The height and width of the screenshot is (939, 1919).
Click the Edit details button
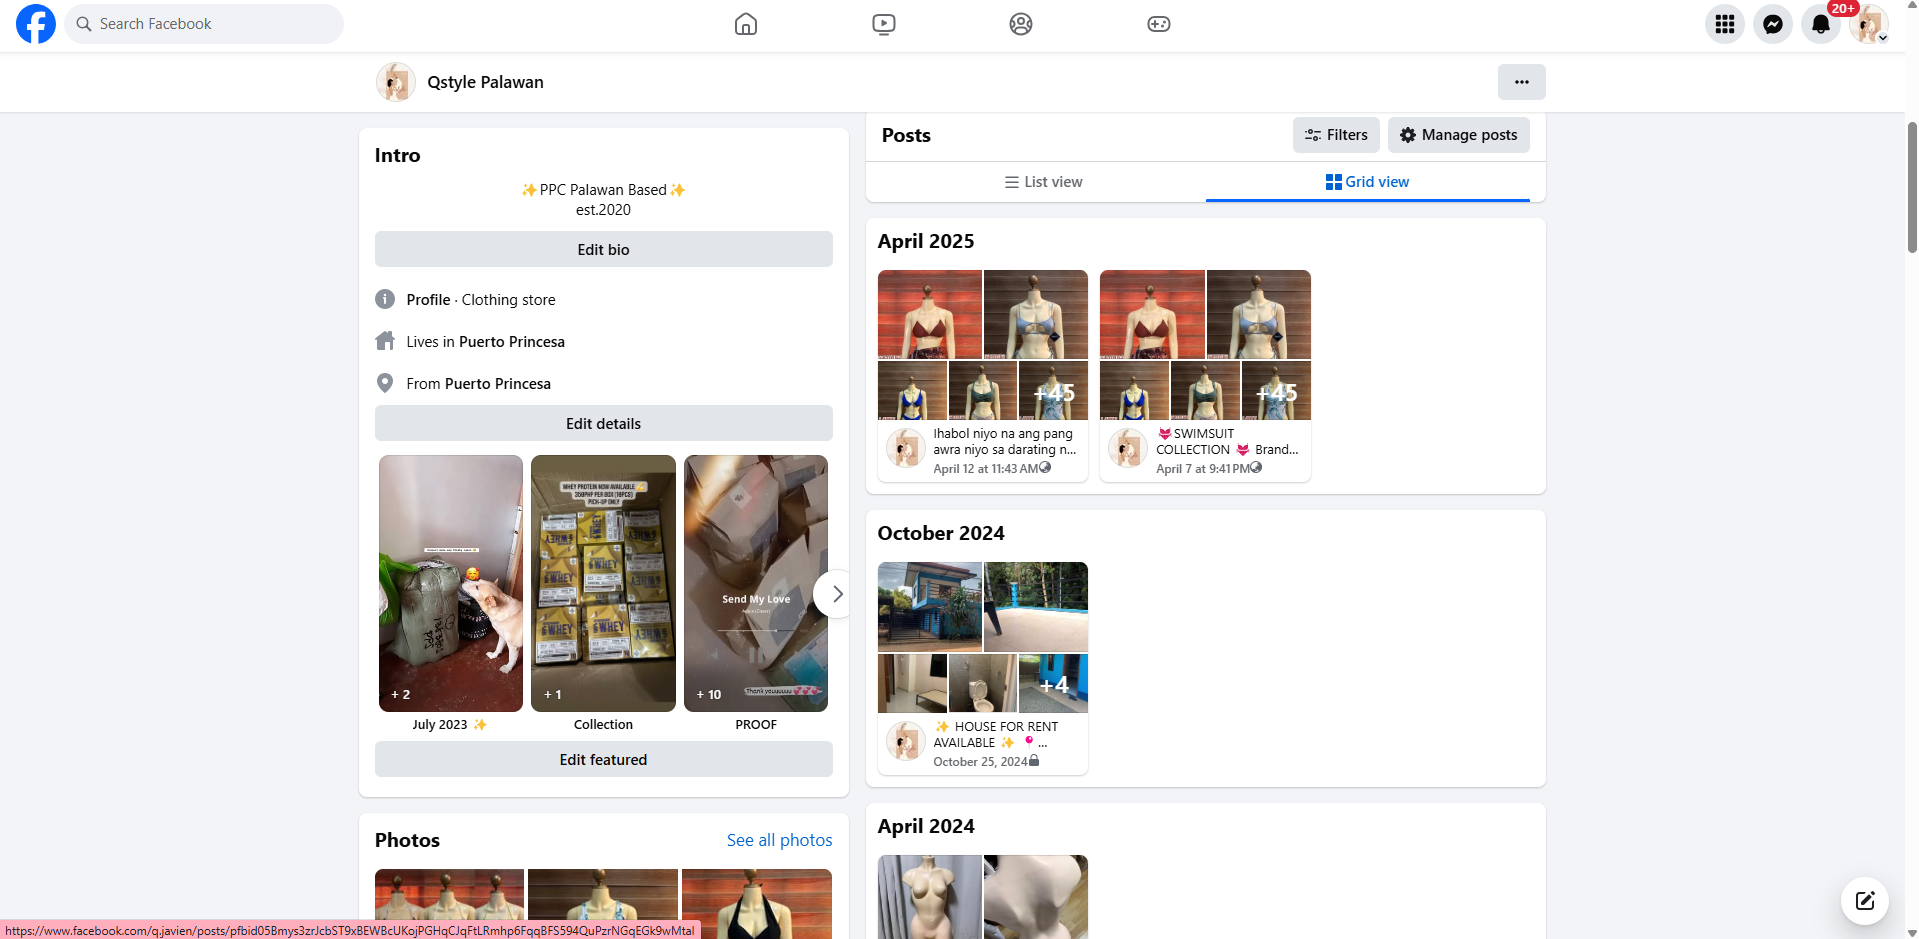click(x=604, y=424)
